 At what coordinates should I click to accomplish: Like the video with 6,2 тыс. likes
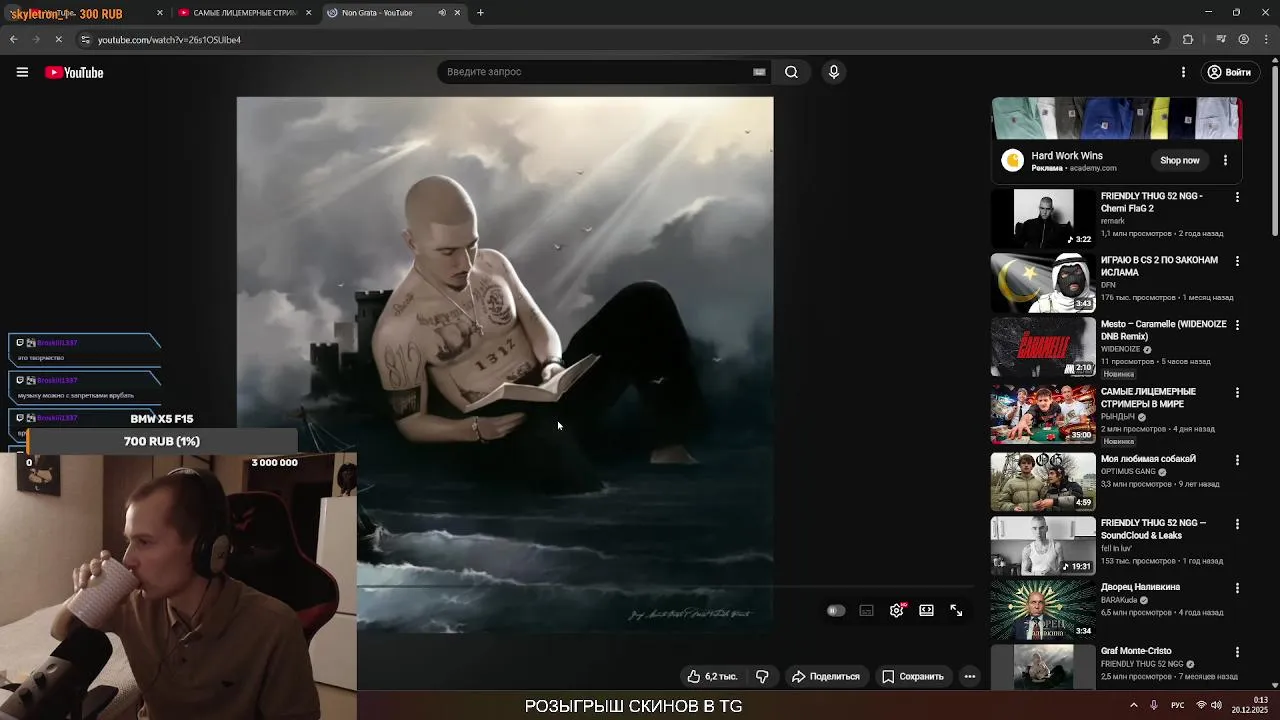[712, 676]
